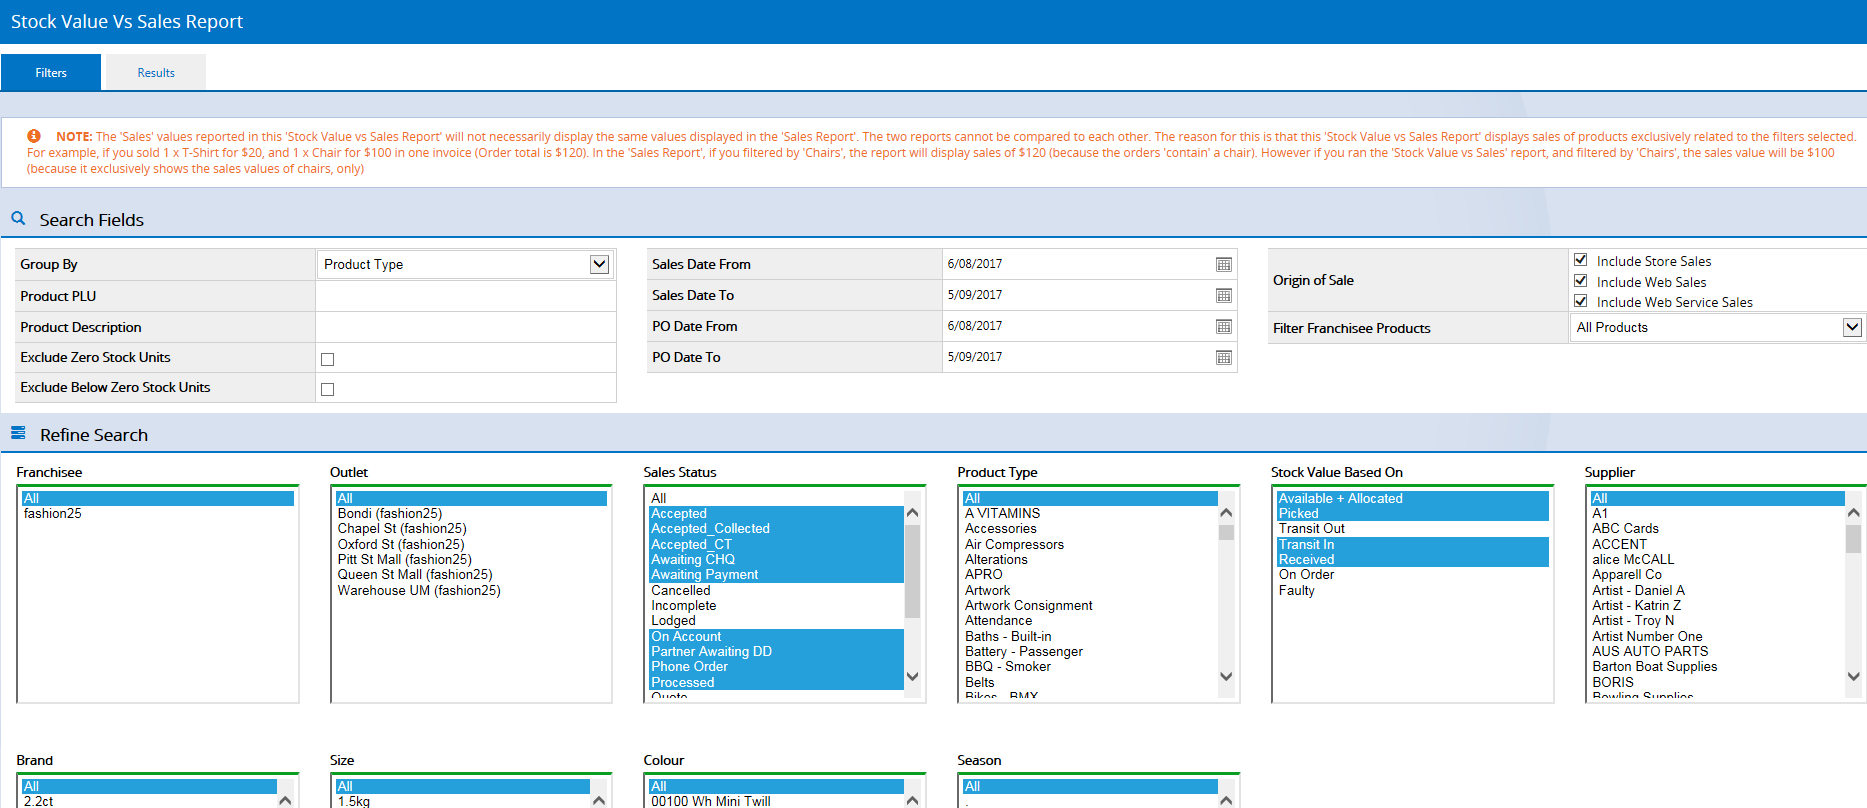Click the Search Fields magnifier icon
This screenshot has height=808, width=1867.
click(18, 218)
